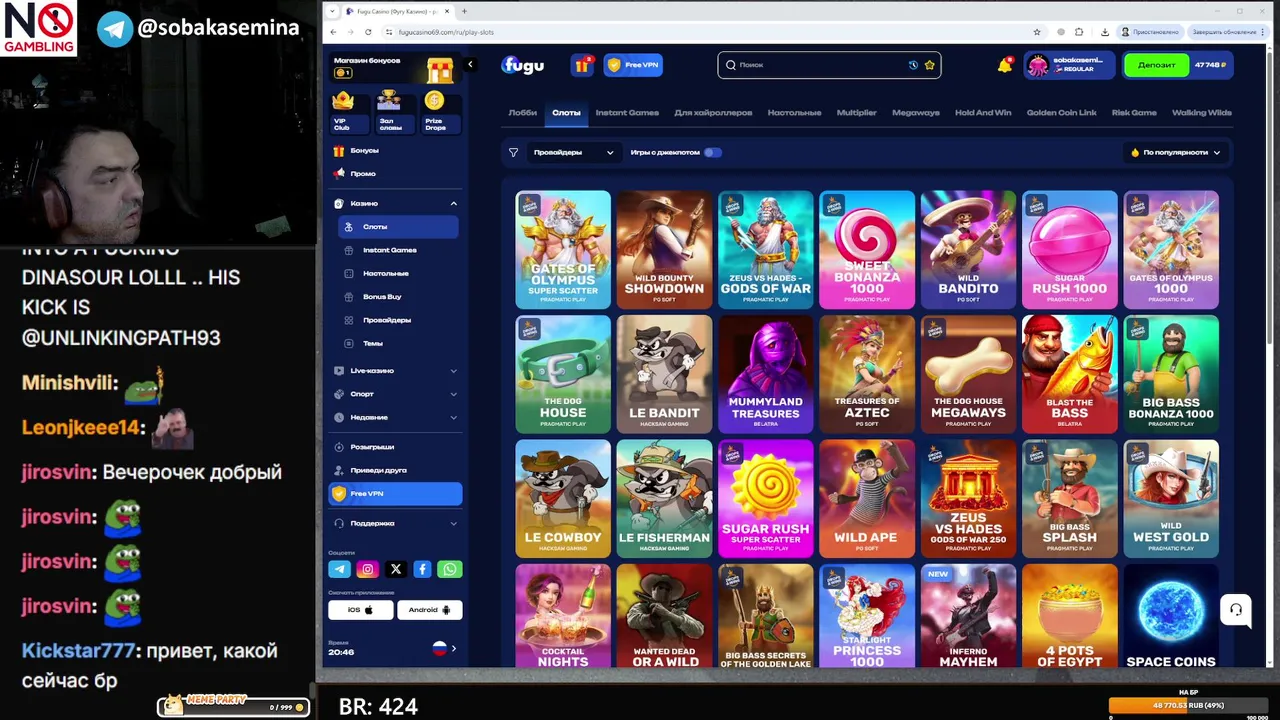
Task: Switch to the Лобби tab
Action: pos(522,113)
